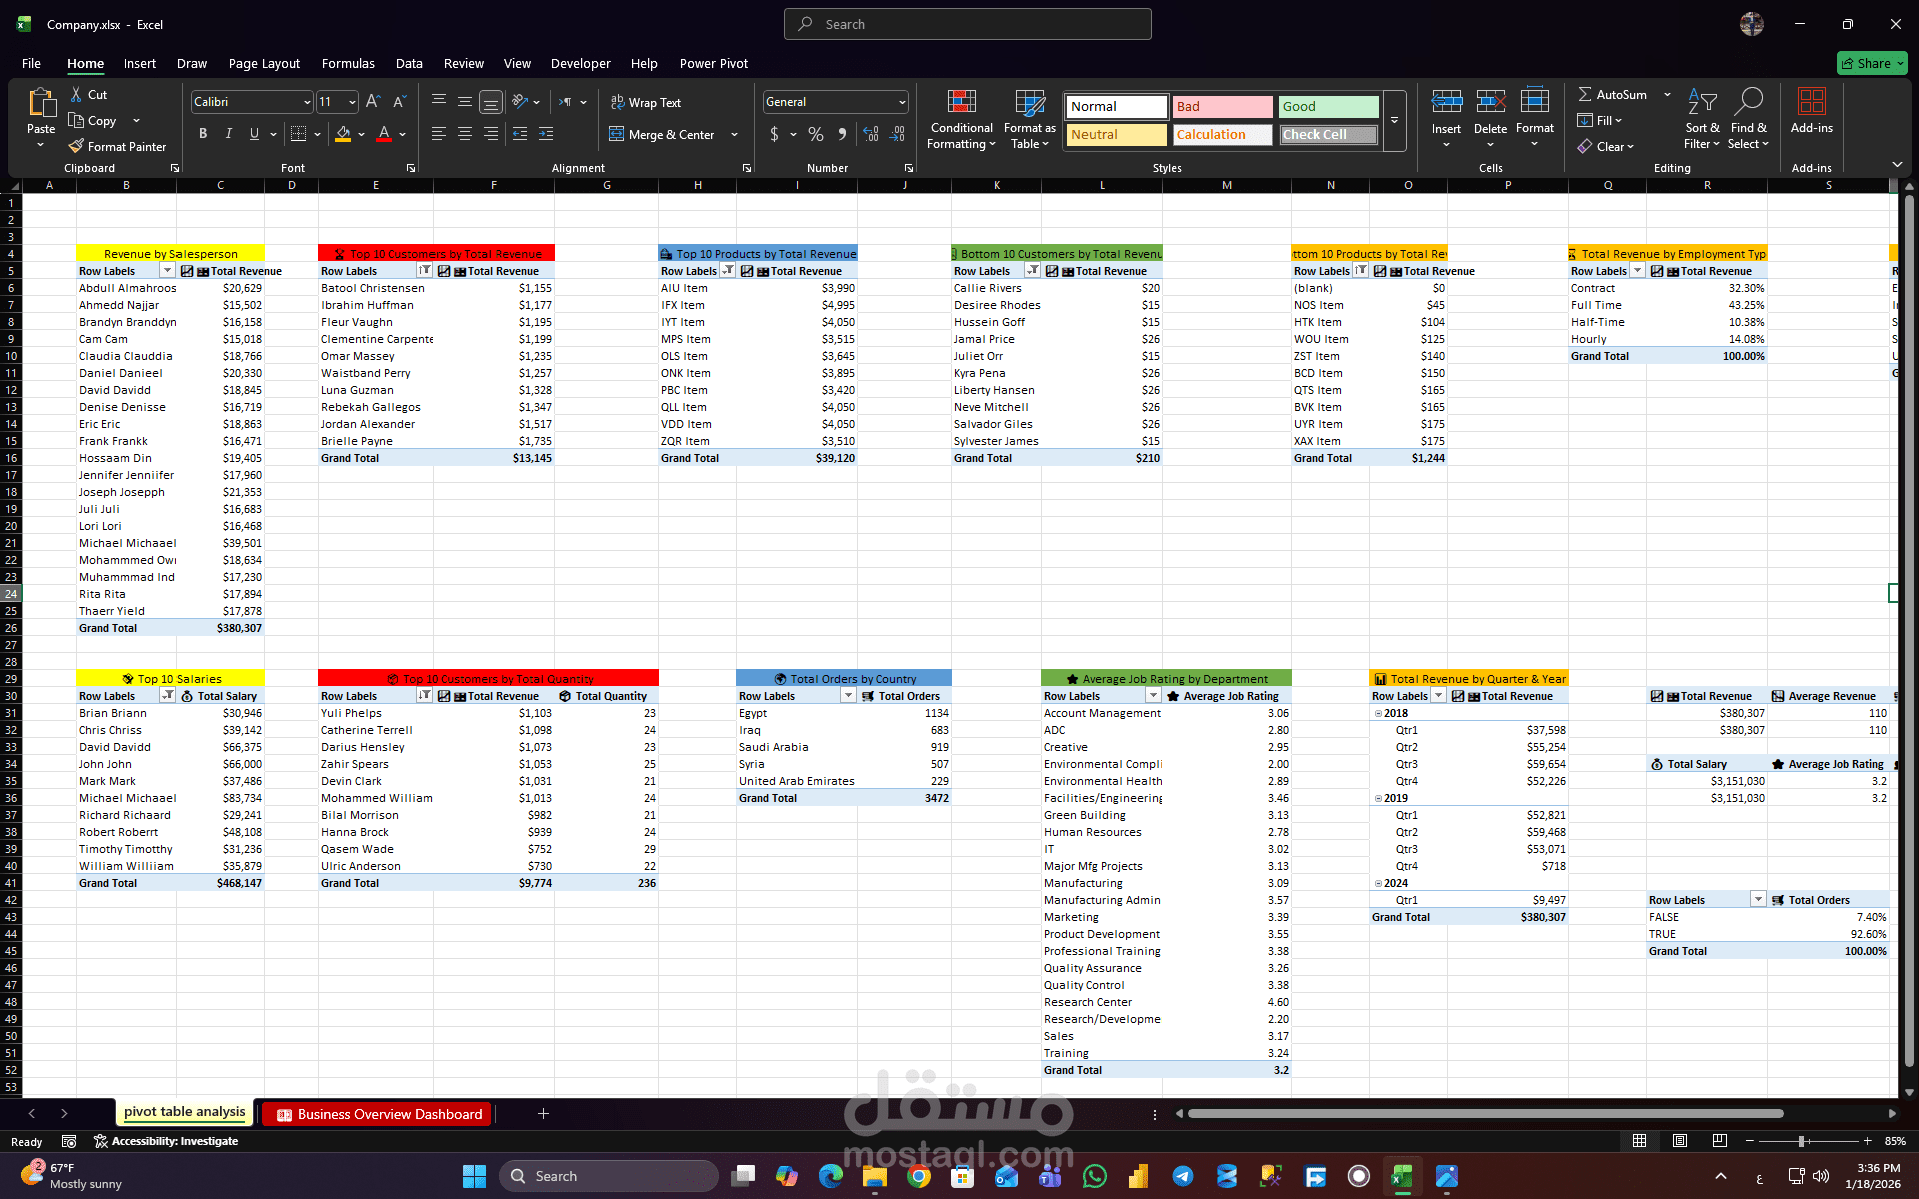Decrease indent of cell contents

click(x=520, y=133)
